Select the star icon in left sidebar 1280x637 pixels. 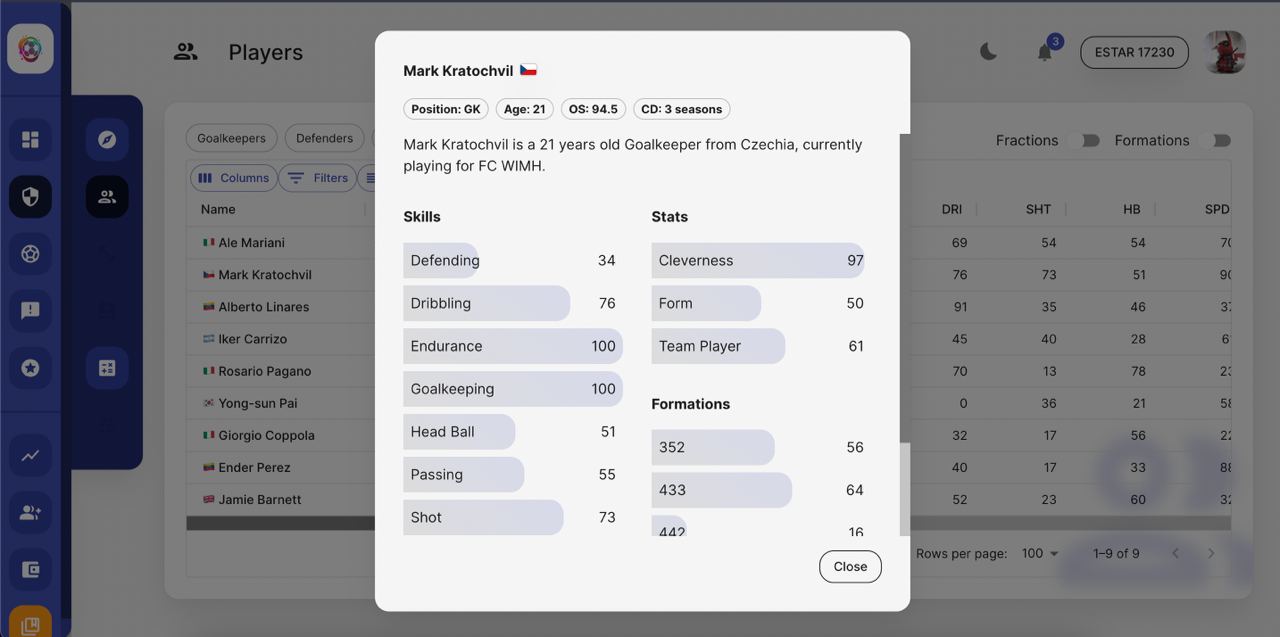coord(30,368)
